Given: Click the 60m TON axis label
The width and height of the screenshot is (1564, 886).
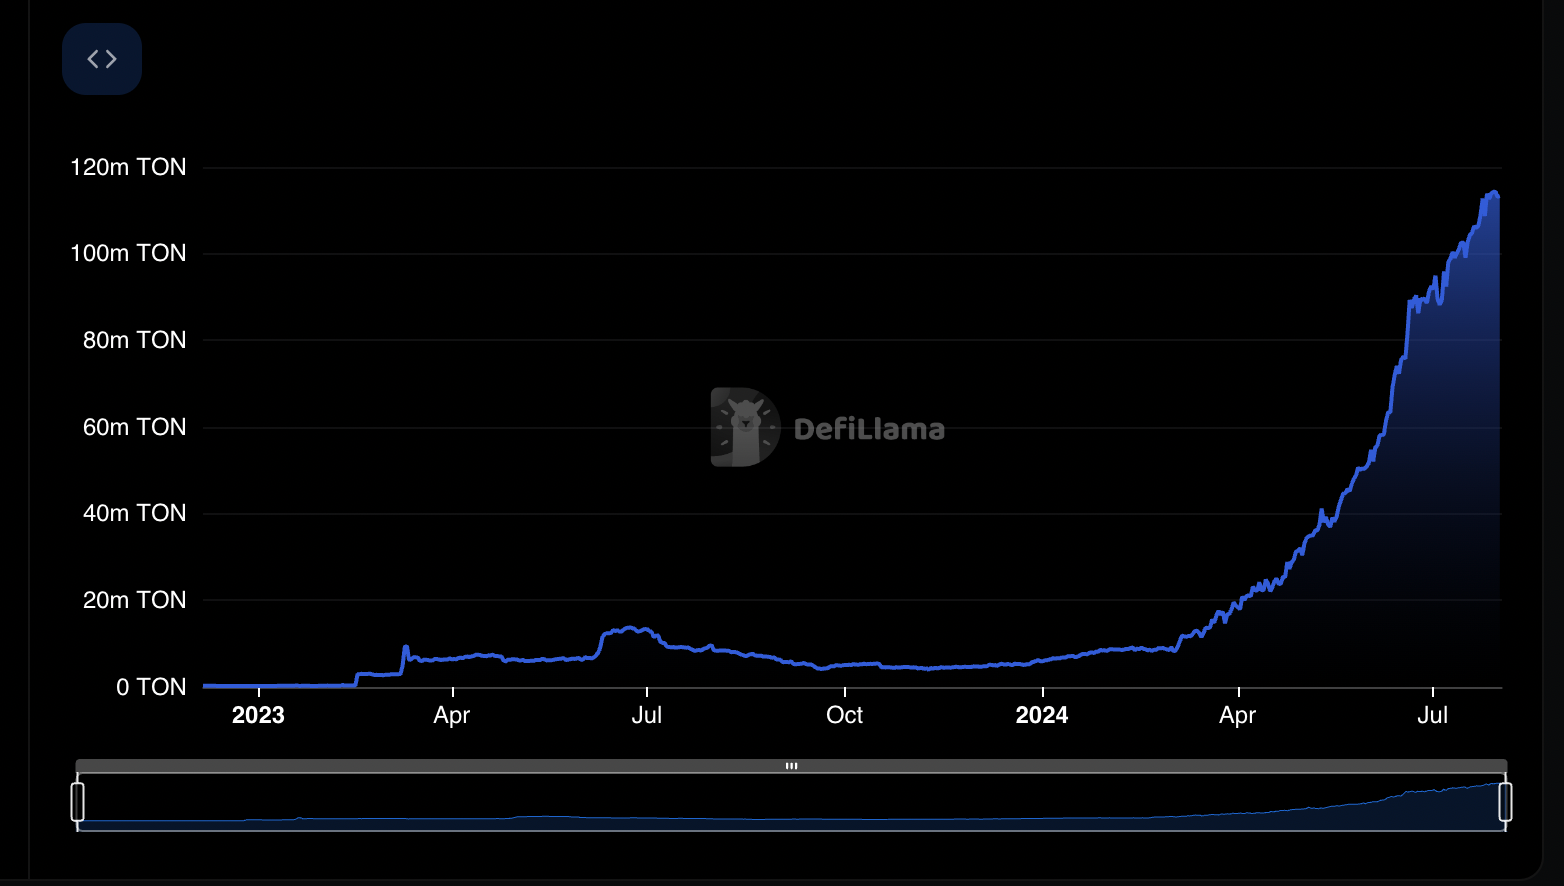Looking at the screenshot, I should [134, 427].
